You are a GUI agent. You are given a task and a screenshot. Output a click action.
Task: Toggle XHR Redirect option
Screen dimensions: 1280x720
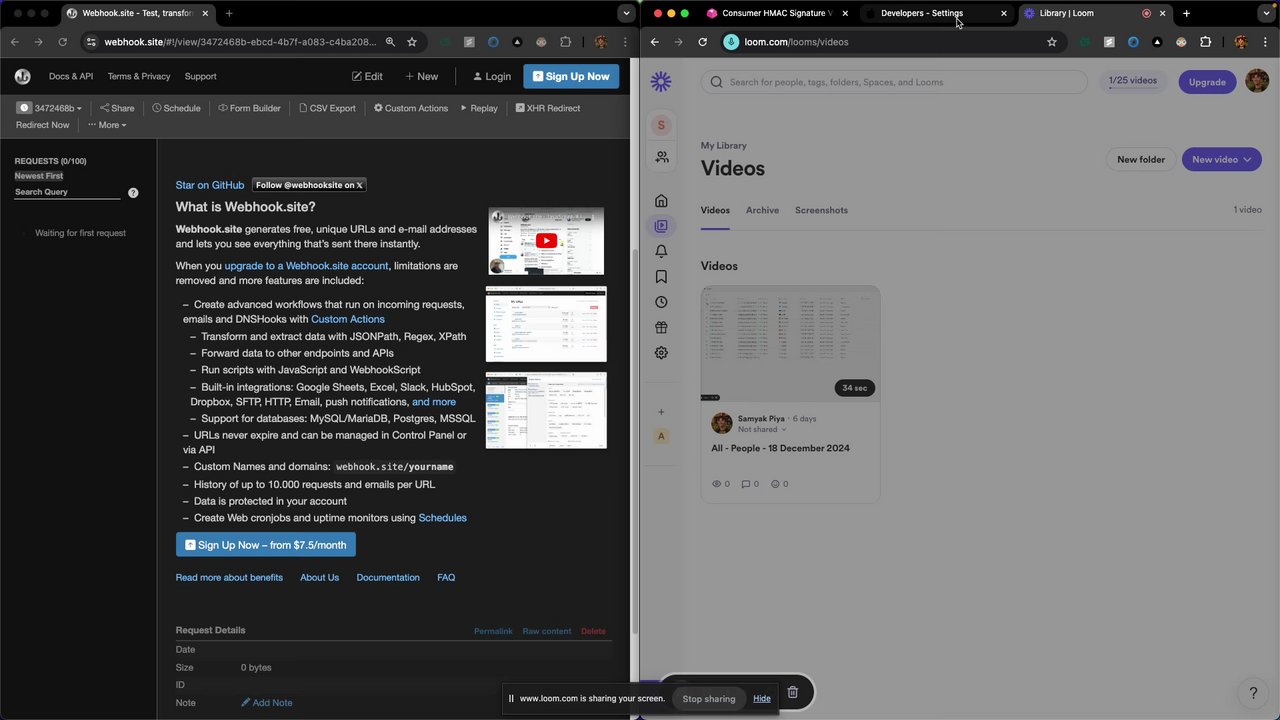pos(547,108)
